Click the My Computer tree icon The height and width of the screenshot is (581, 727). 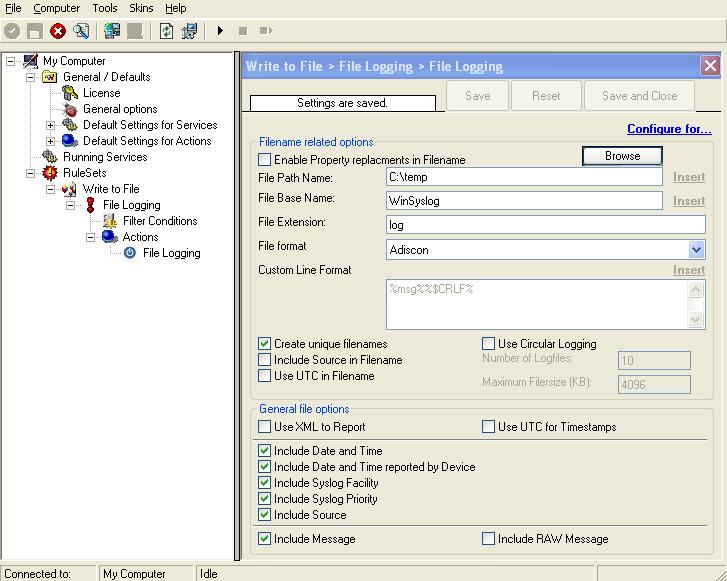coord(31,61)
